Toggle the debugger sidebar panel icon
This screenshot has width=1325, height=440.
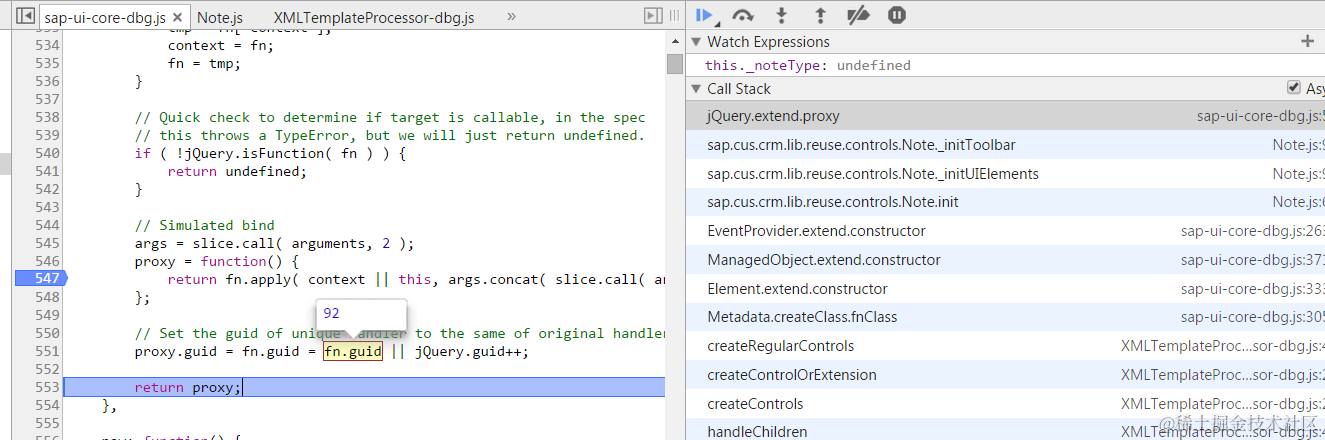coord(653,16)
